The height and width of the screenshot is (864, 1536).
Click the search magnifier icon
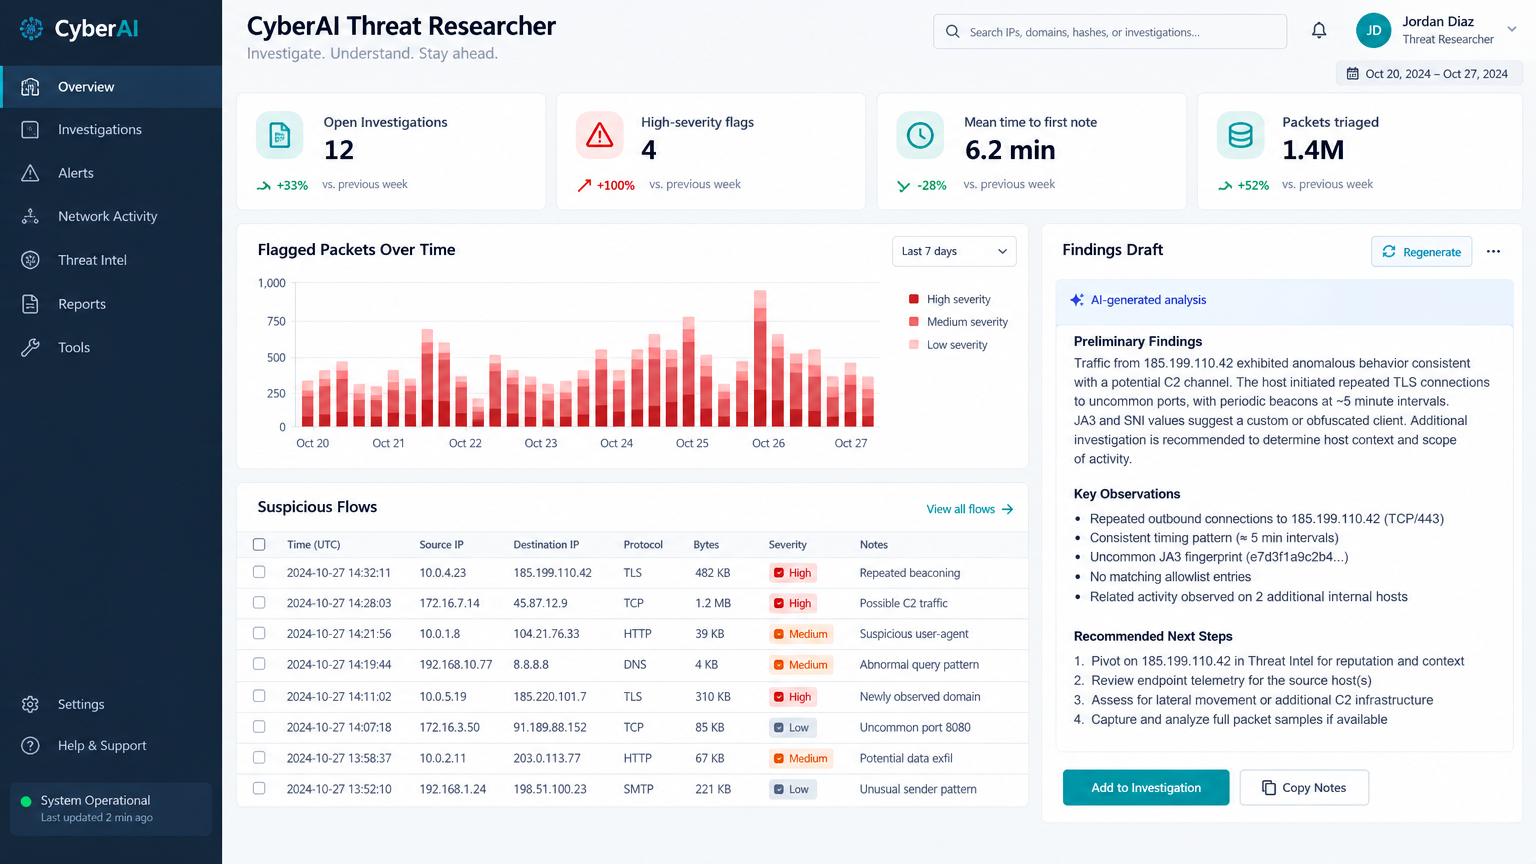(953, 32)
